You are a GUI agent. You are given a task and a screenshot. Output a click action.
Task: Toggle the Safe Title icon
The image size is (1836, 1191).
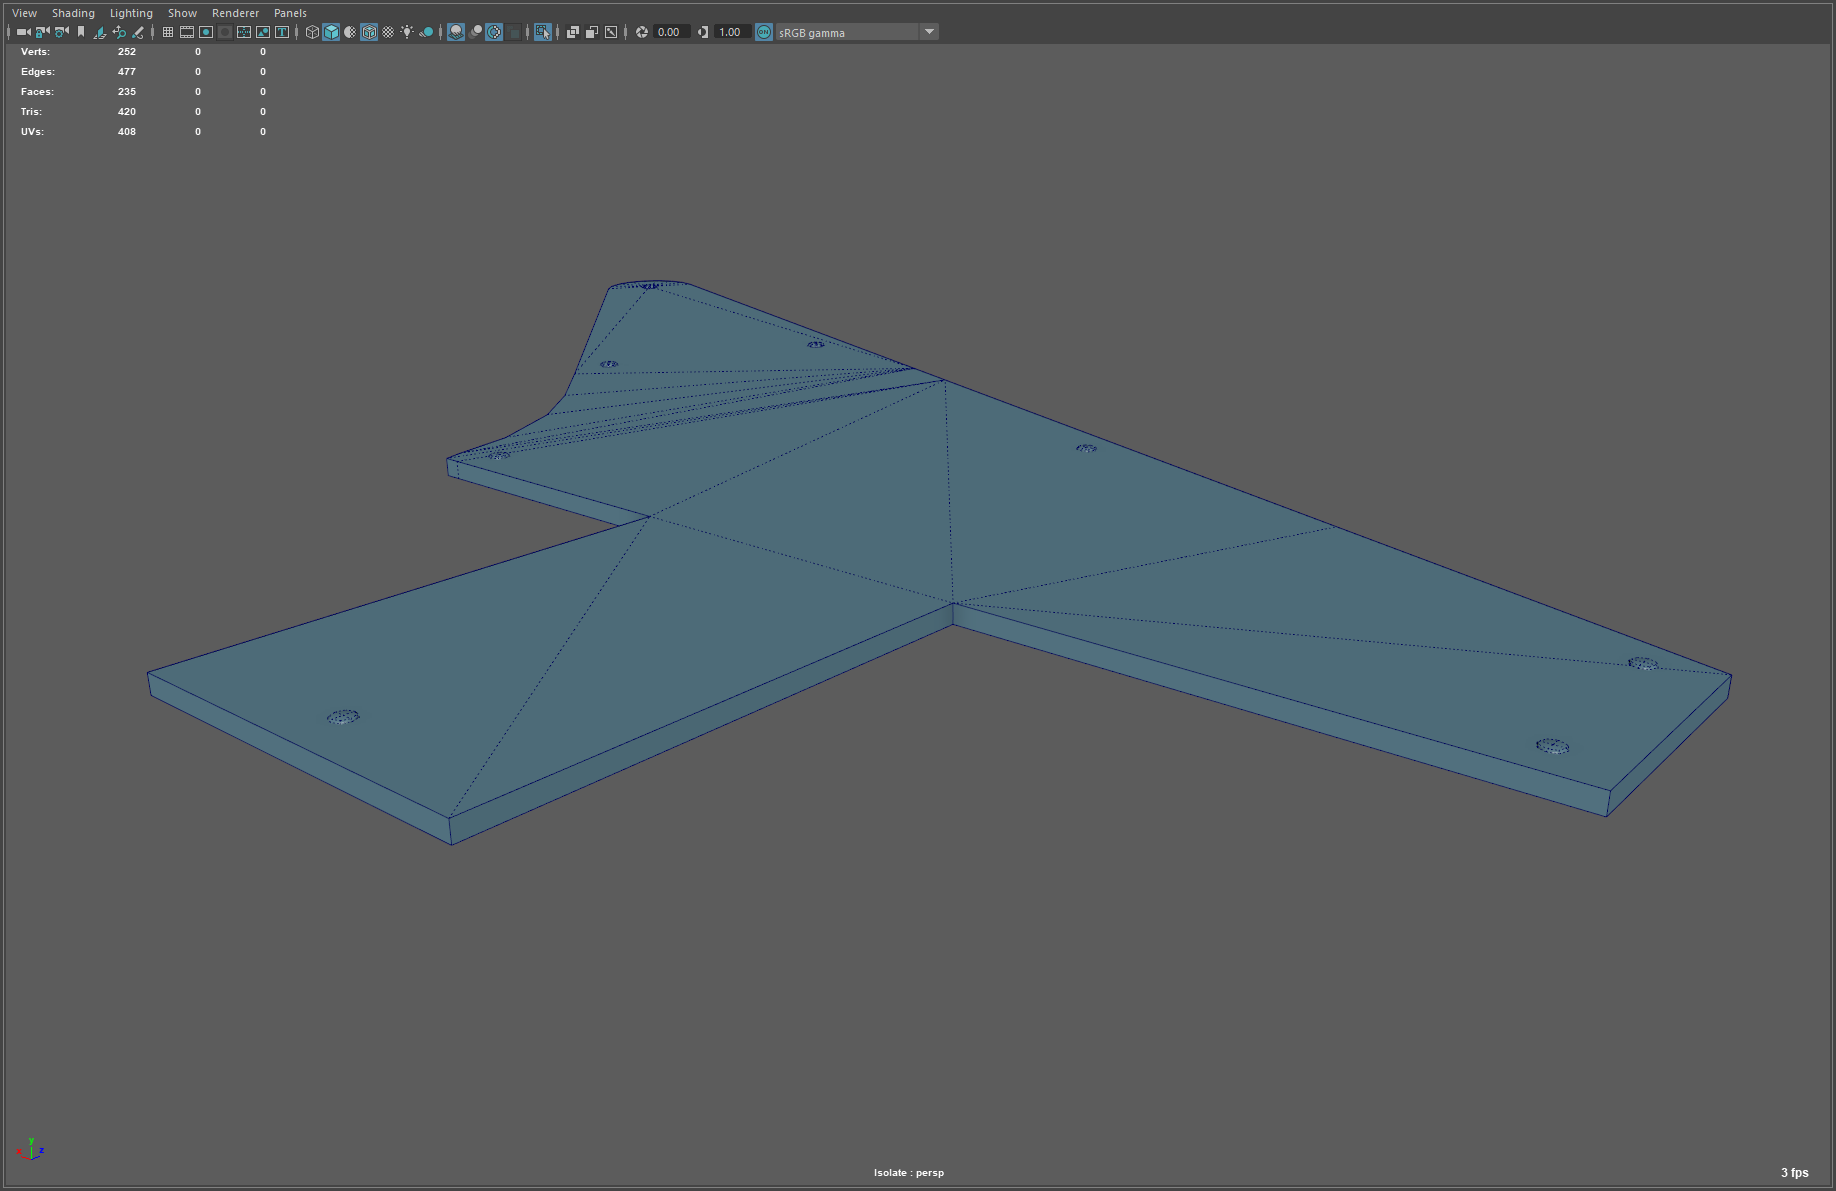pos(282,32)
